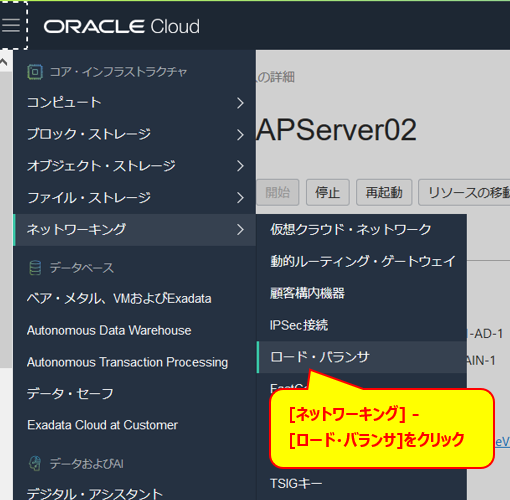Expand the コンピュート submenu chevron

click(240, 103)
